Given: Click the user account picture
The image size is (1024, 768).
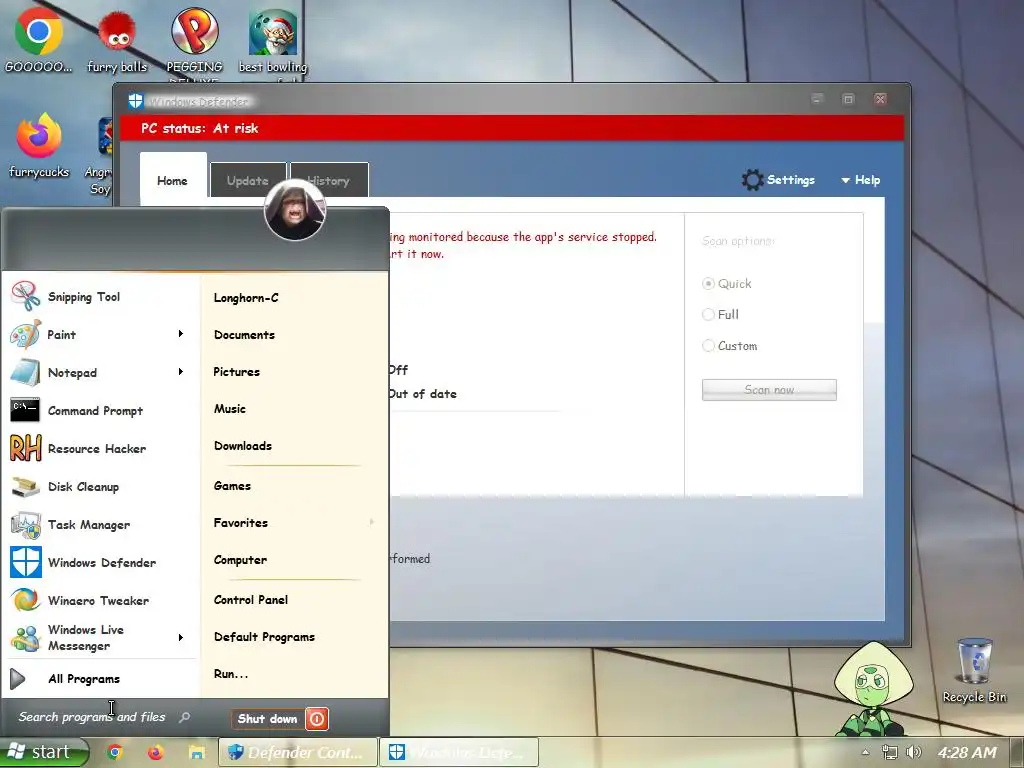Looking at the screenshot, I should 295,210.
